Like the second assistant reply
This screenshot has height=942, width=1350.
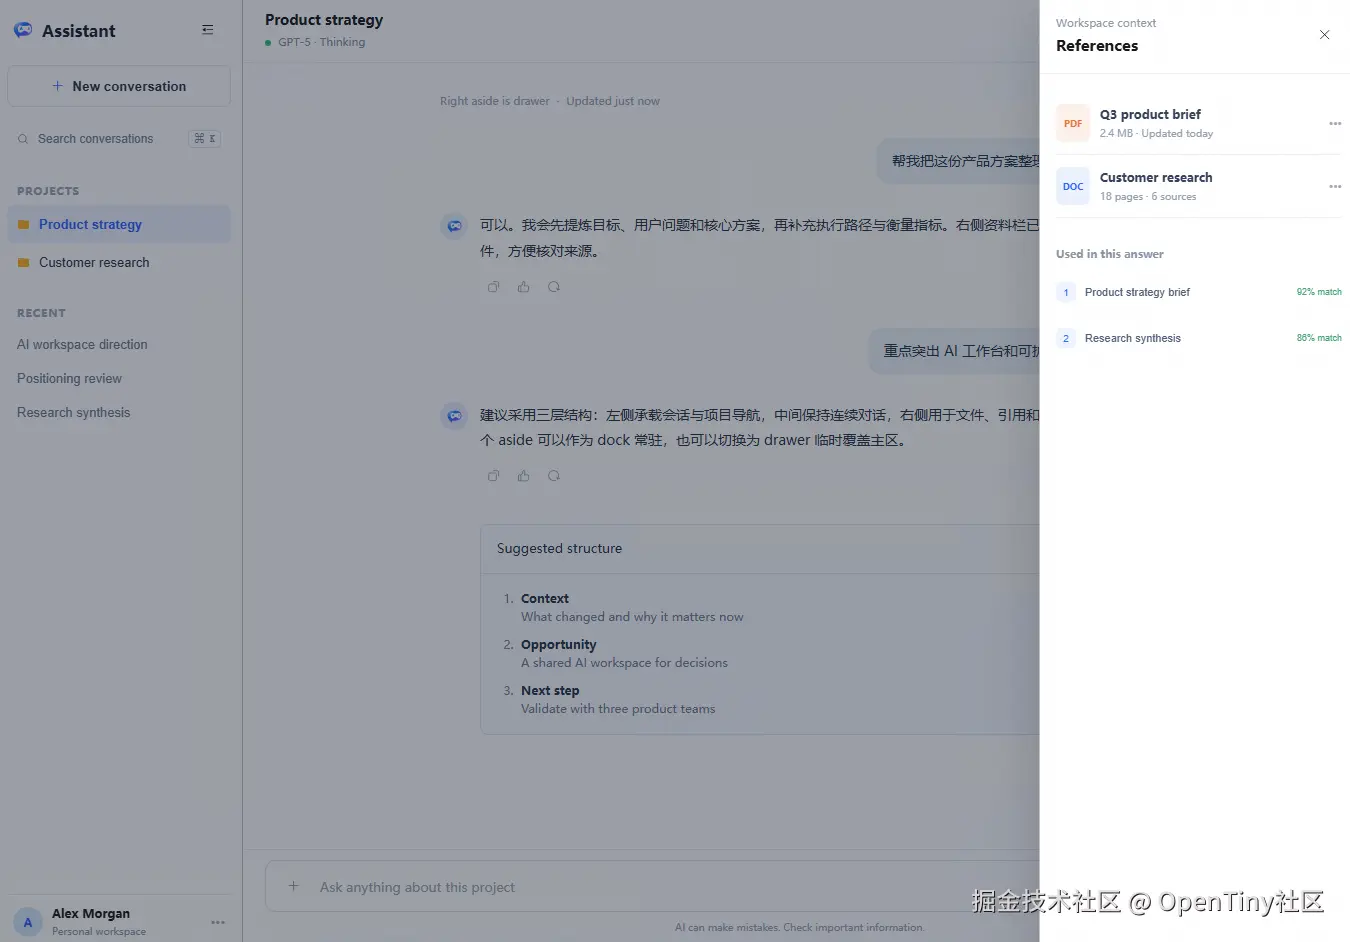(x=523, y=476)
